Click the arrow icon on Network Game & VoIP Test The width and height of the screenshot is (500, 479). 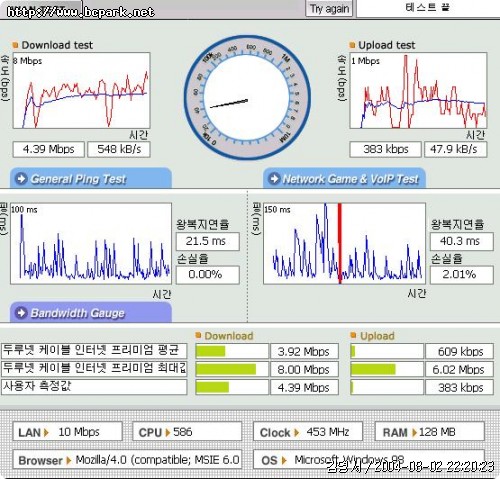point(274,179)
